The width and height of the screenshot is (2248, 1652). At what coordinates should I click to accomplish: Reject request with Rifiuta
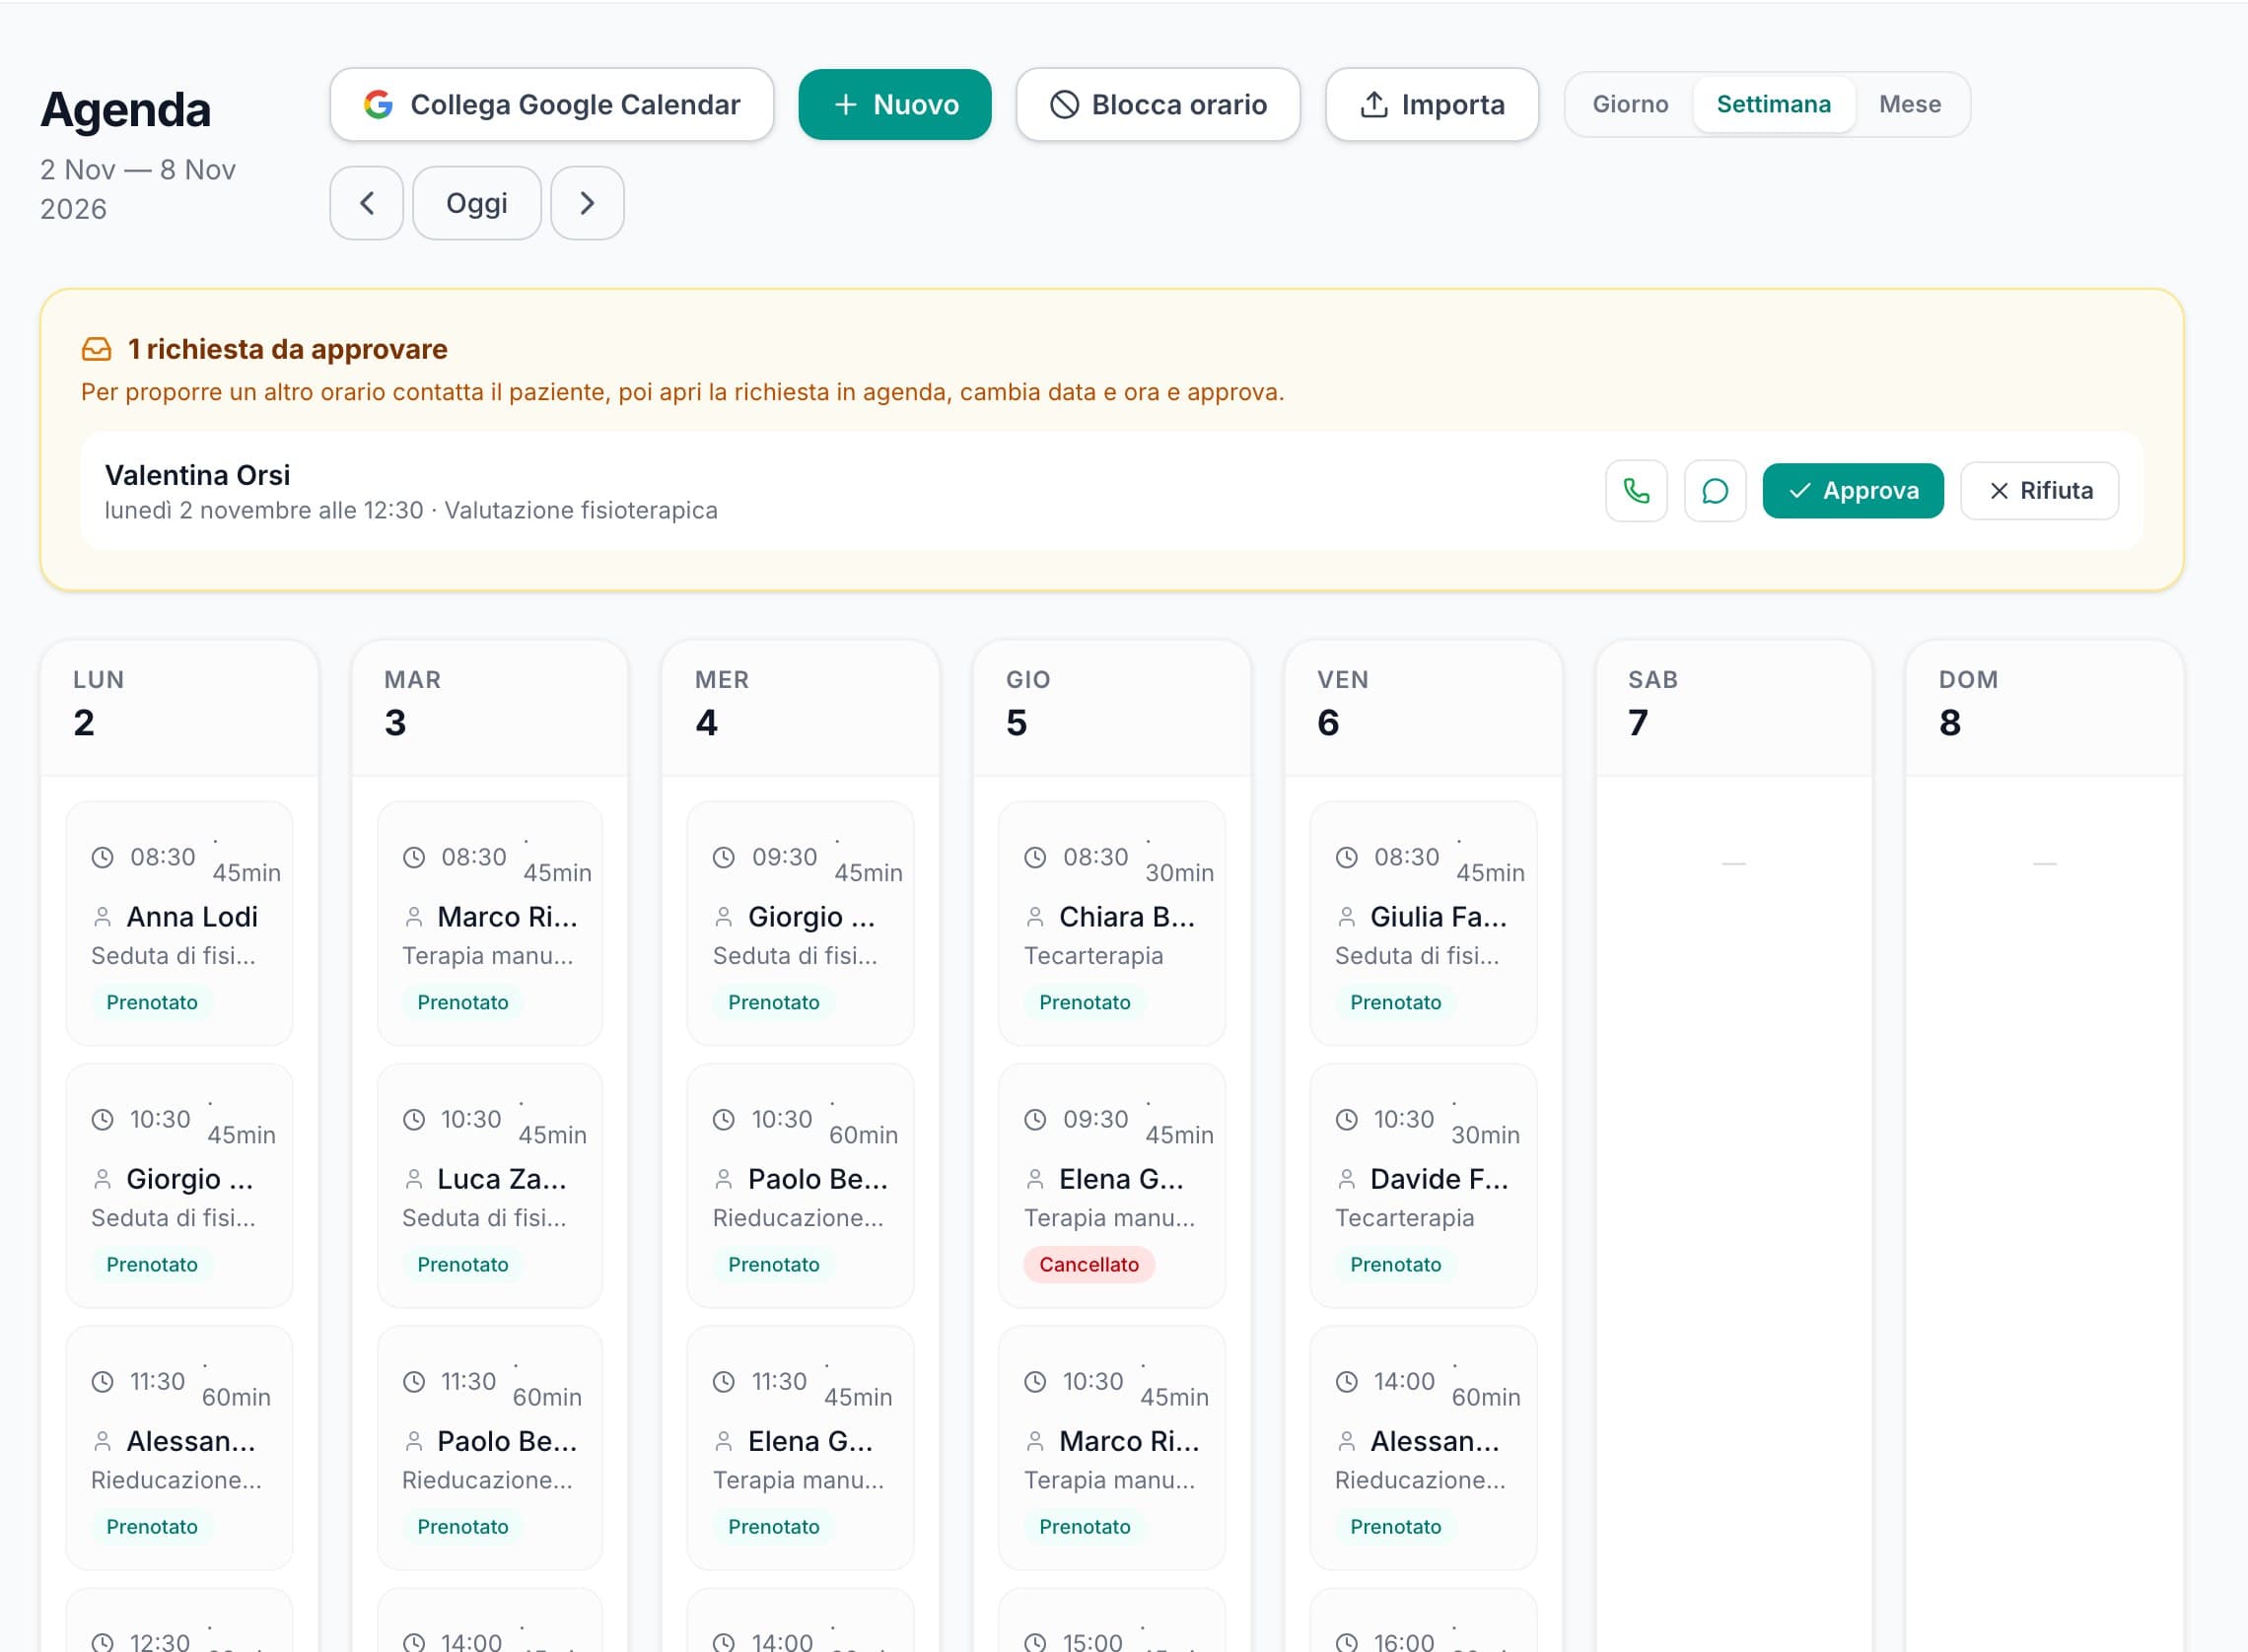(x=2040, y=491)
